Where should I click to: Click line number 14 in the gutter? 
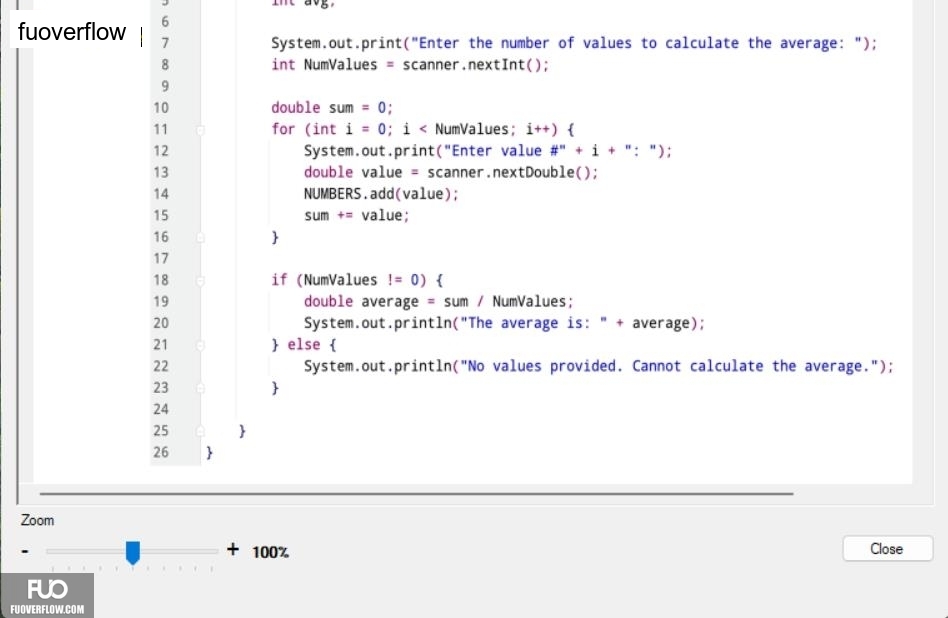[x=161, y=194]
